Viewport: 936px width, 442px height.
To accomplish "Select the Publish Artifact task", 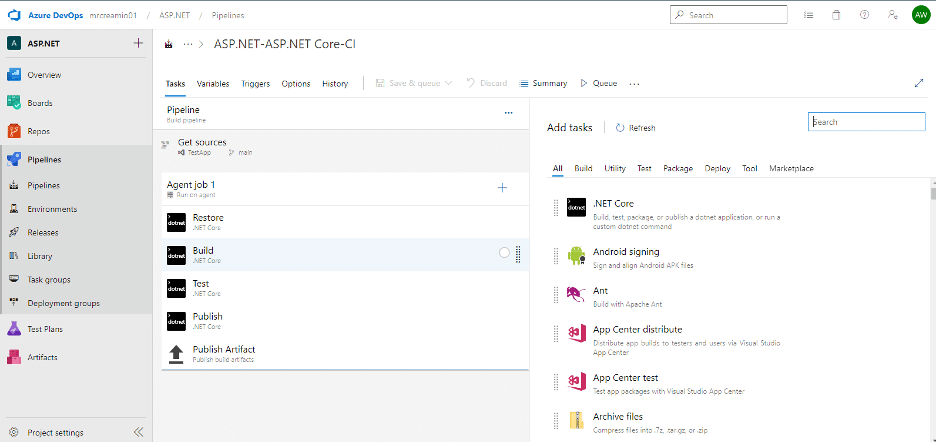I will pyautogui.click(x=346, y=354).
